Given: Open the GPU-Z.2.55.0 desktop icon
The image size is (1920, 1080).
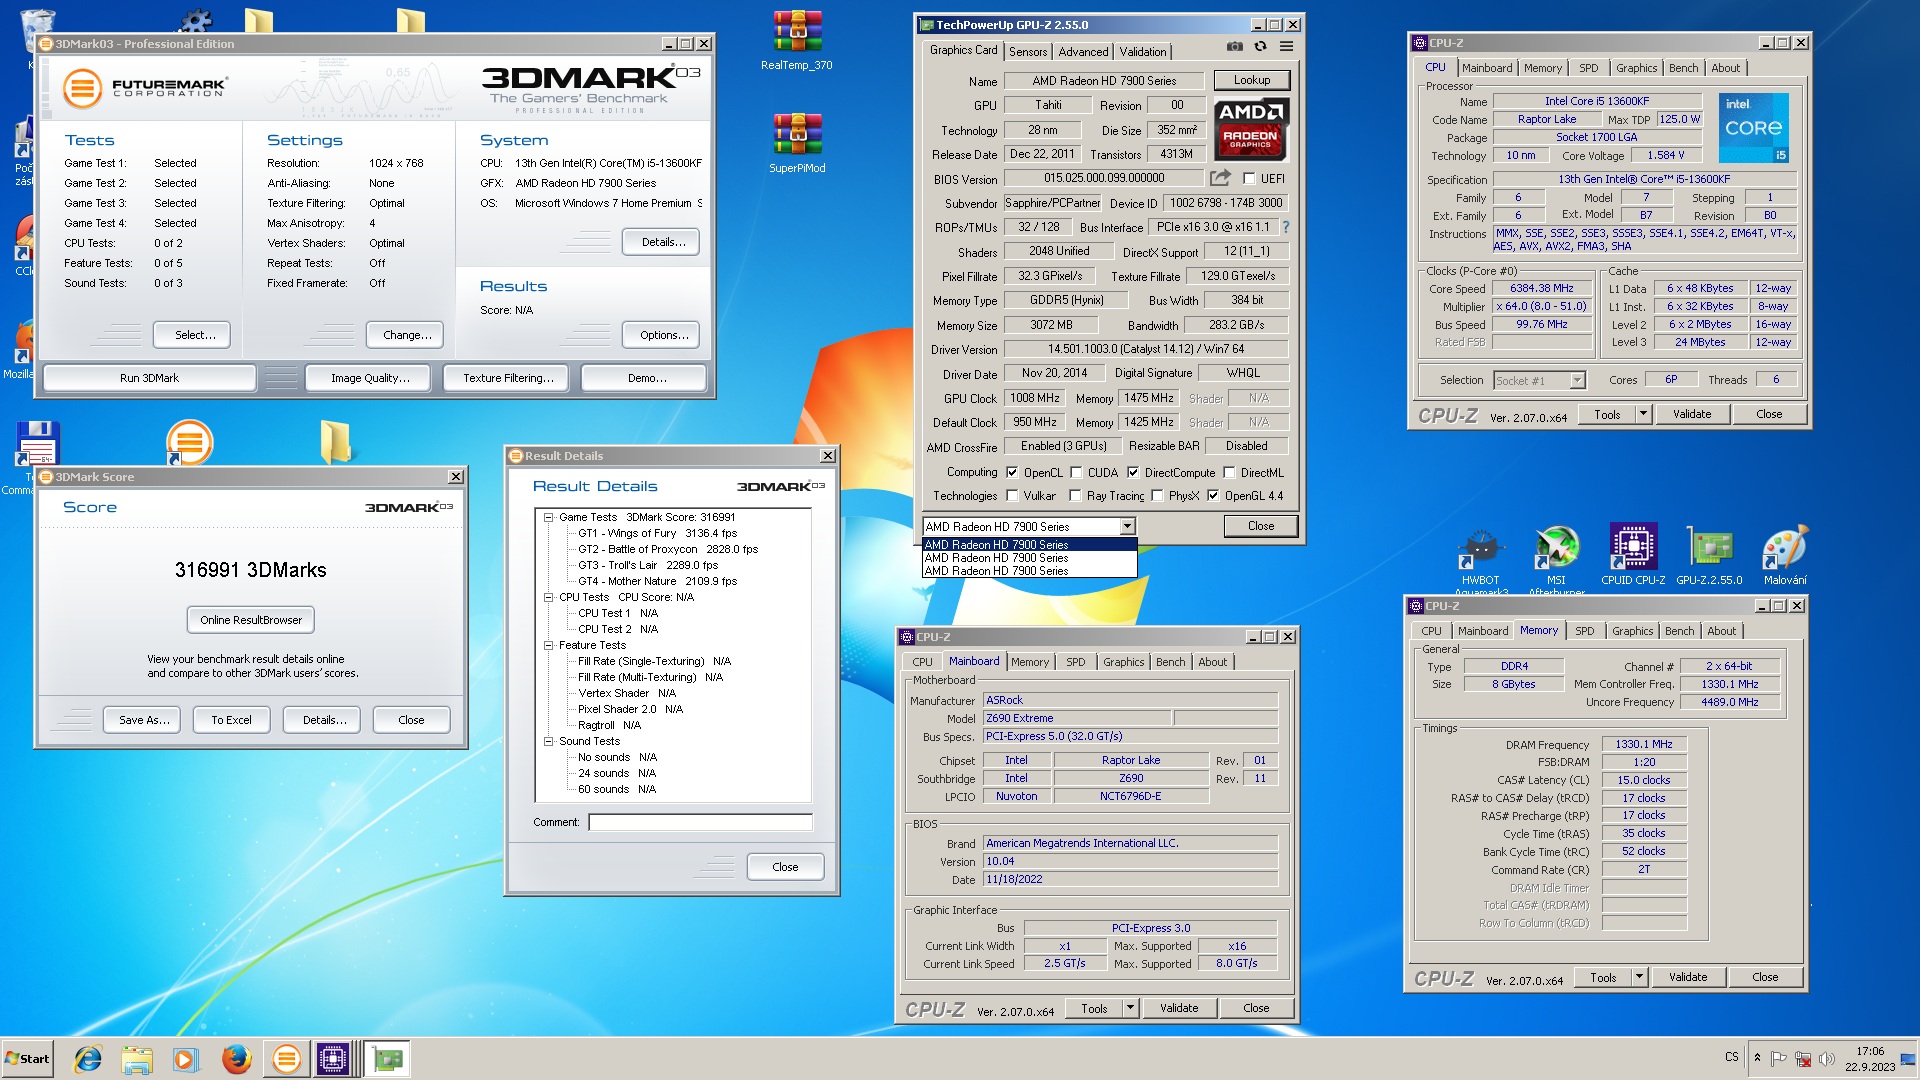Looking at the screenshot, I should click(1709, 554).
